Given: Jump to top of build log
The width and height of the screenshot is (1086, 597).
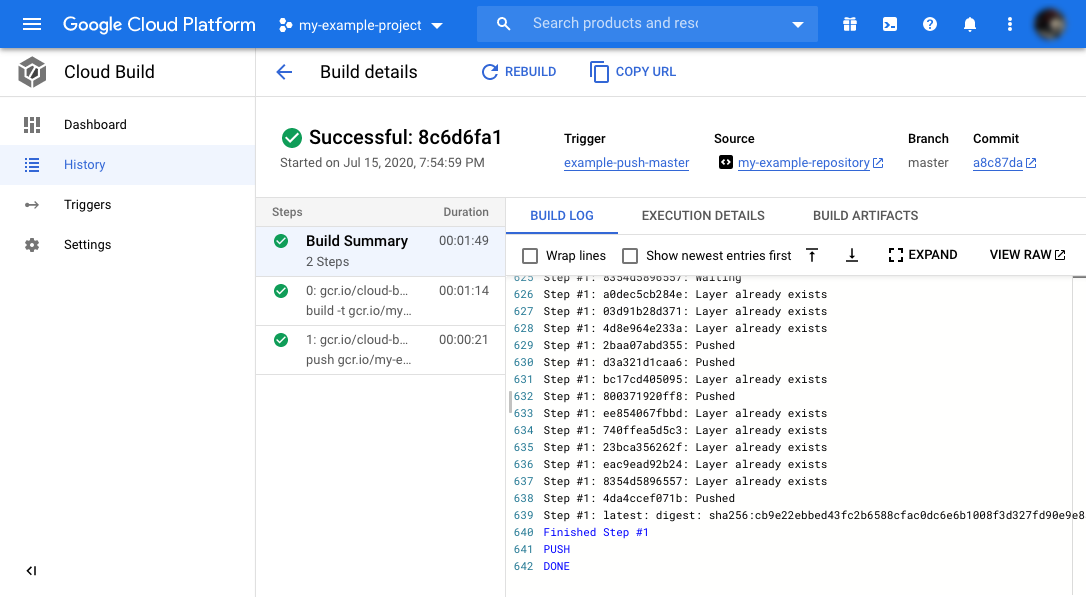Looking at the screenshot, I should 812,256.
